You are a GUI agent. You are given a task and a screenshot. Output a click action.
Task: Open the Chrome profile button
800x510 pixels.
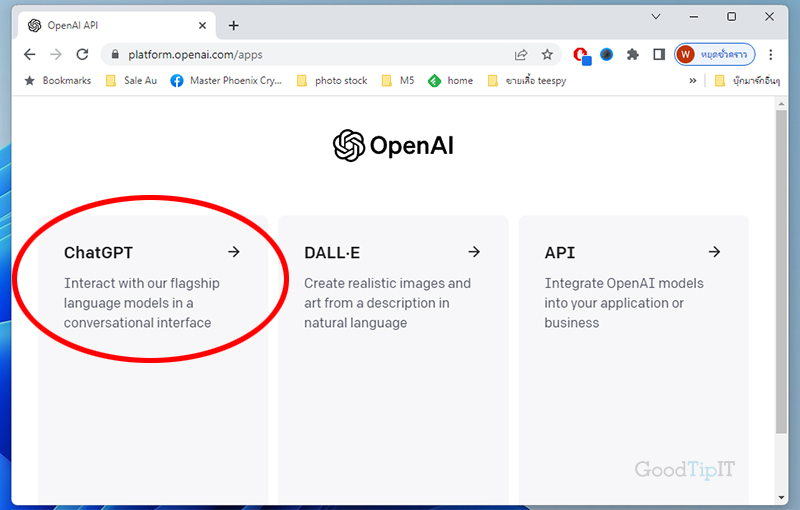(x=714, y=55)
